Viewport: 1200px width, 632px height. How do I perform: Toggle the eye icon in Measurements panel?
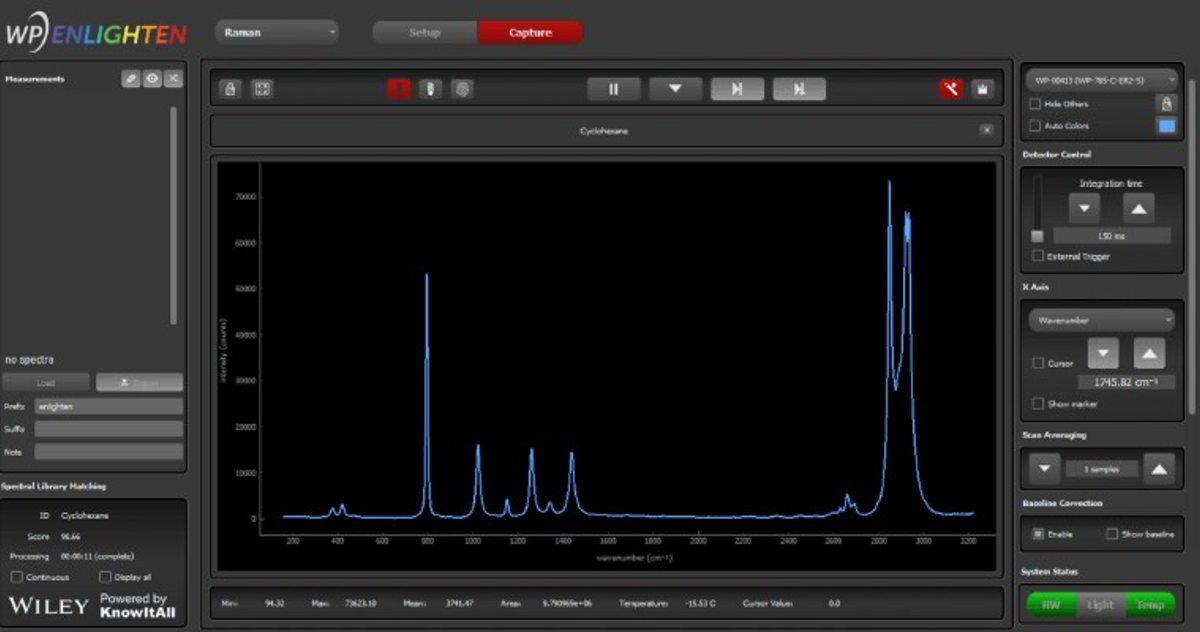(152, 79)
